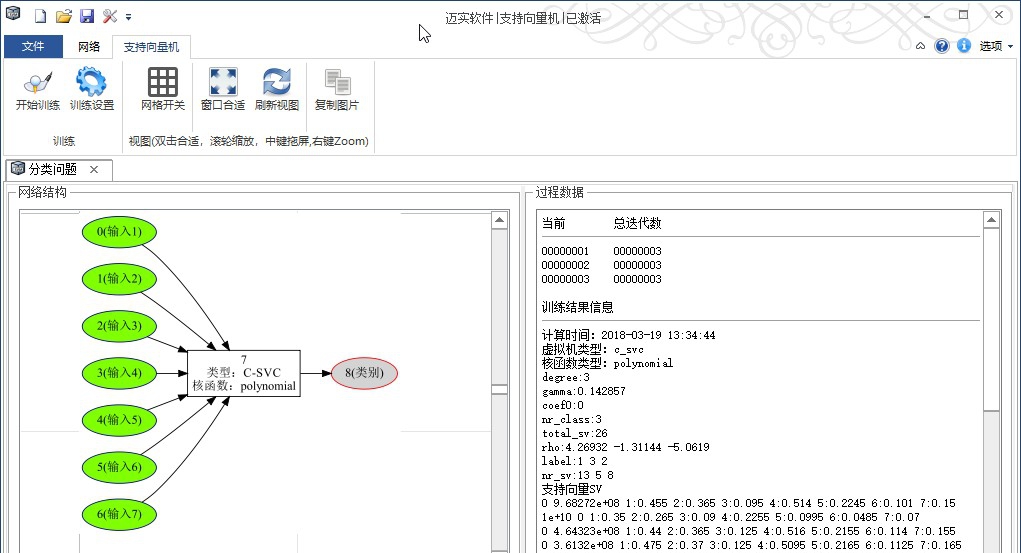Click the C-SVC polynomial node box

pyautogui.click(x=244, y=373)
